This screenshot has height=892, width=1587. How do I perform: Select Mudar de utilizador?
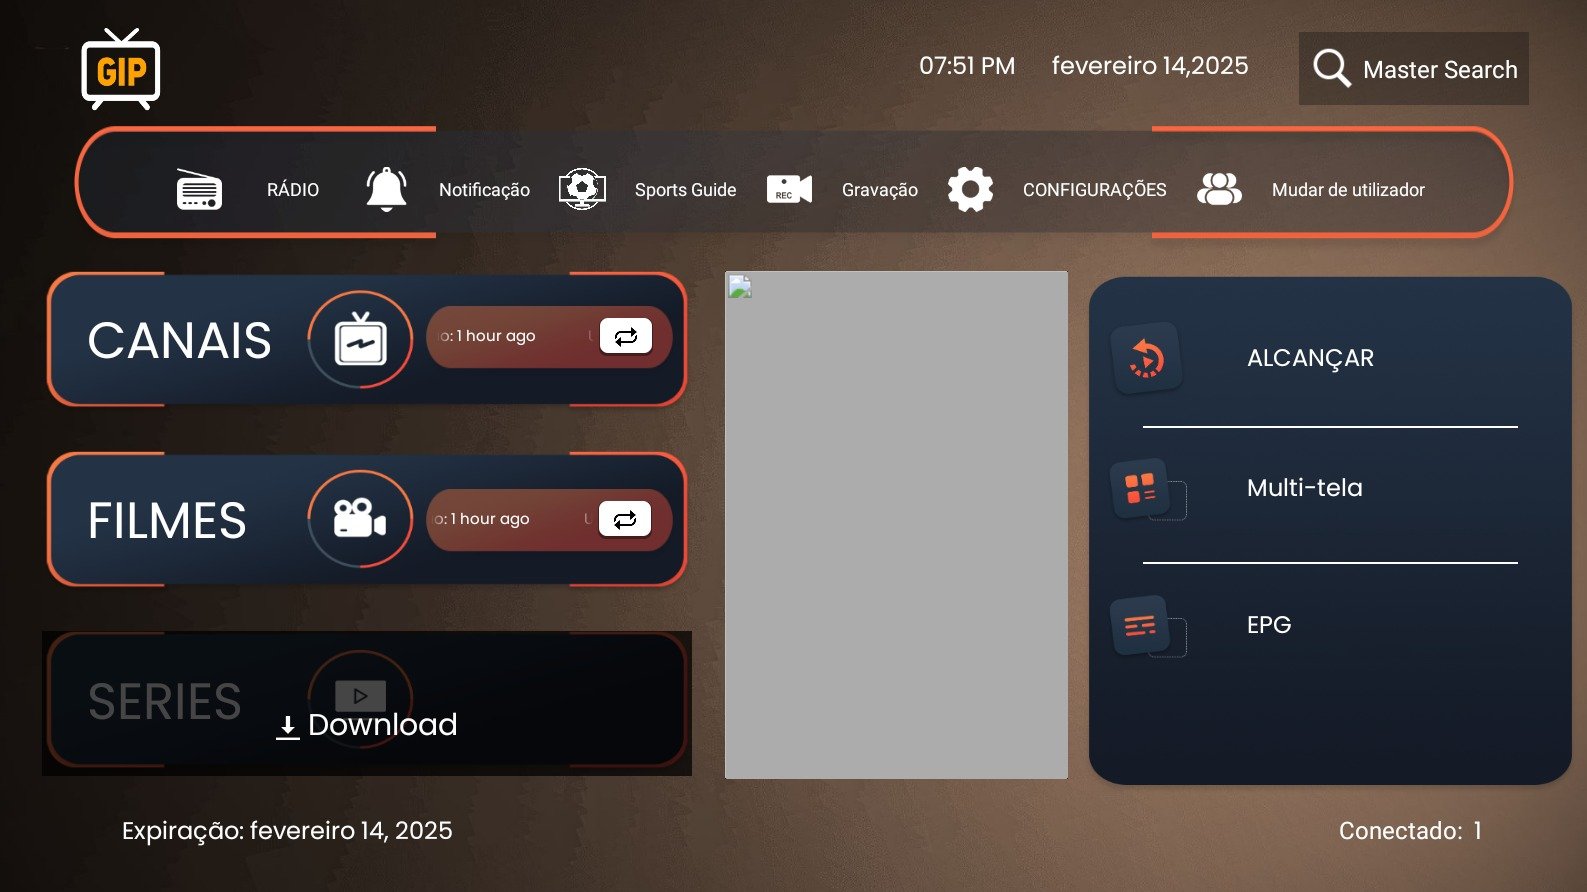[x=1348, y=190]
